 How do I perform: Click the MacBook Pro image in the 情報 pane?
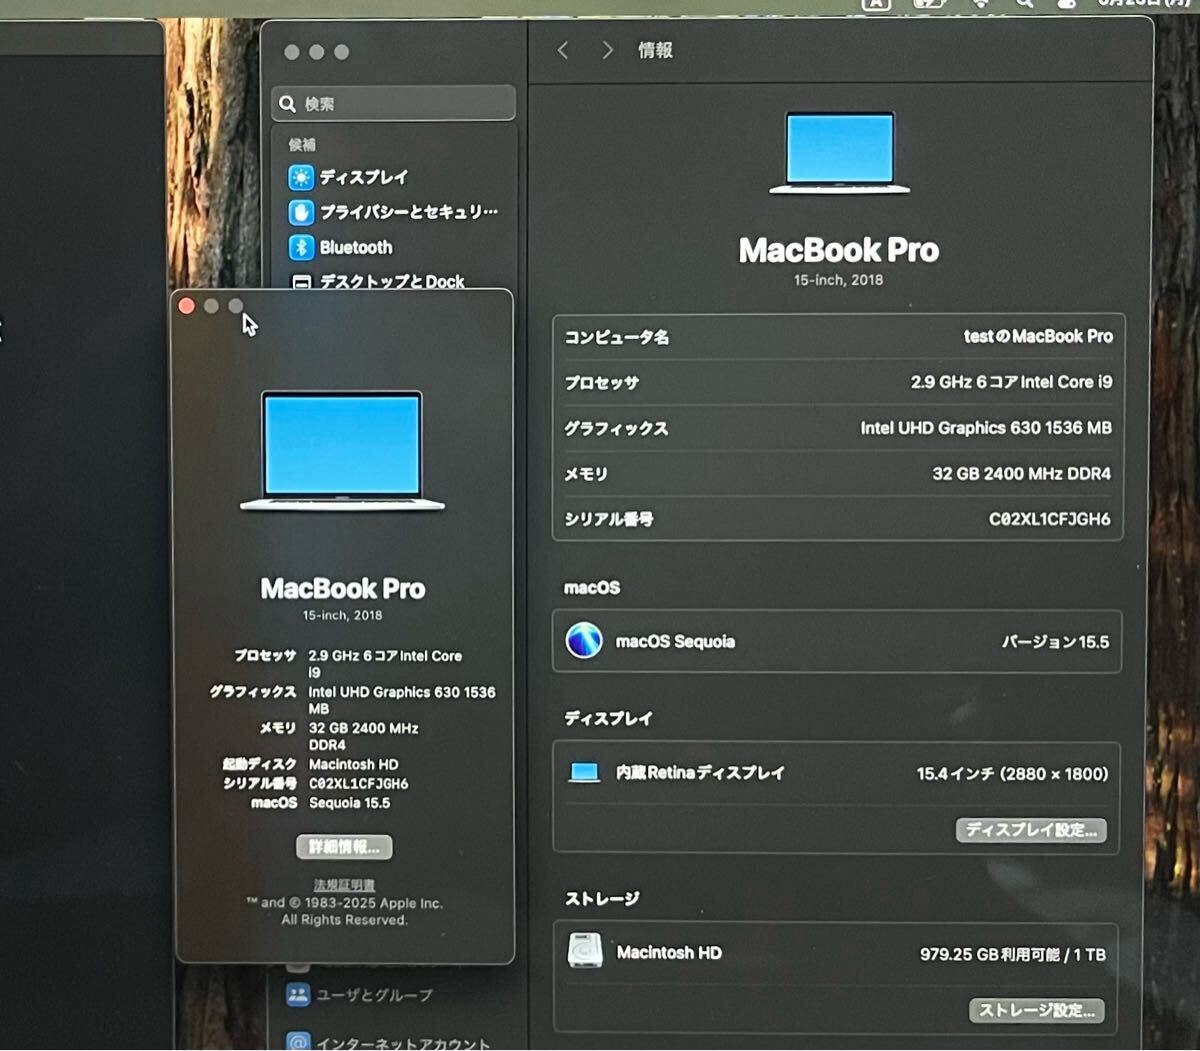[x=839, y=152]
